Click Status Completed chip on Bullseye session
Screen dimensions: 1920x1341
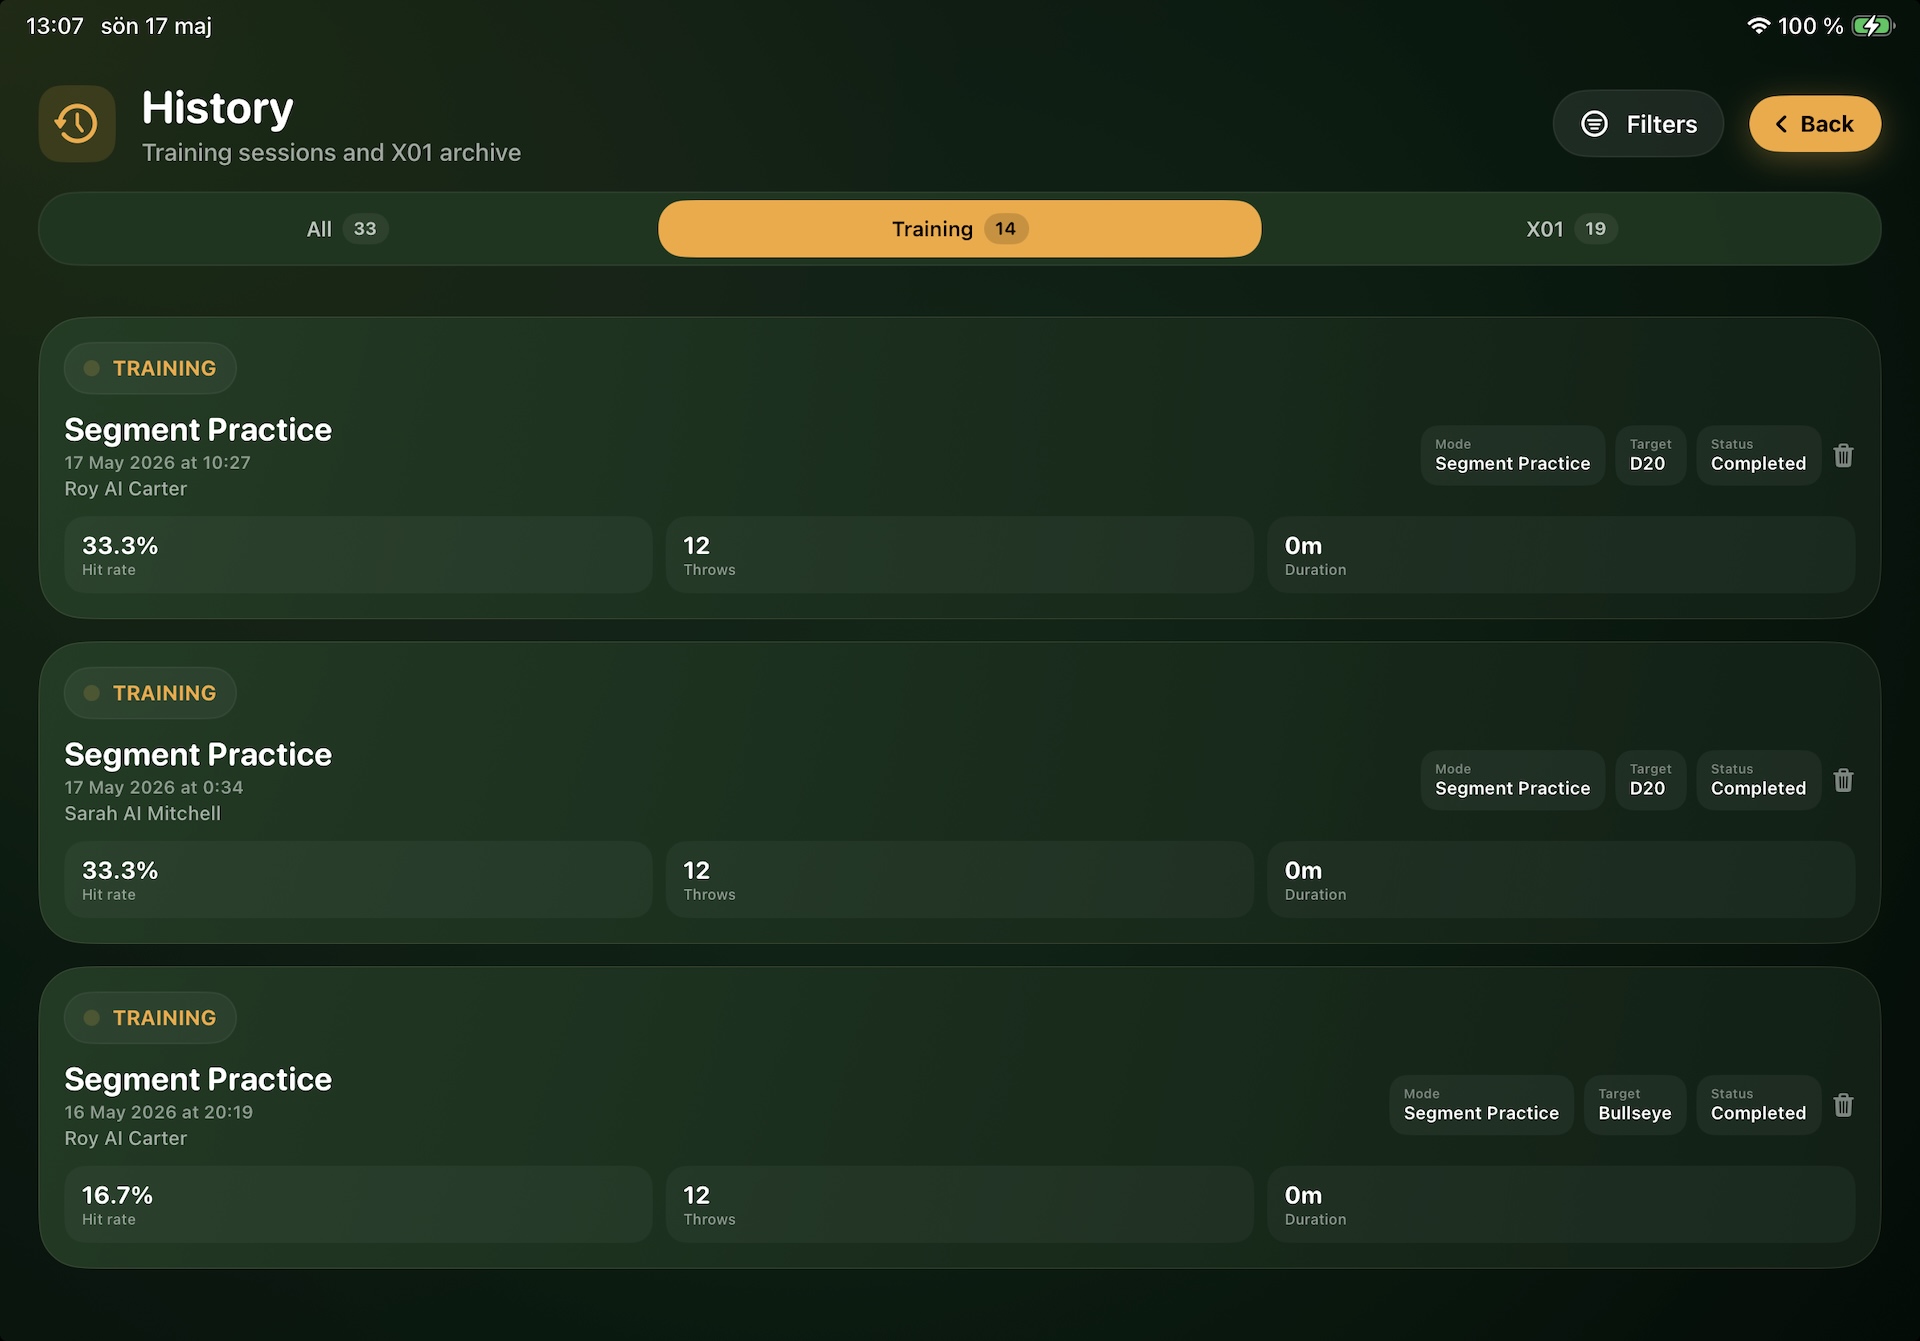pyautogui.click(x=1758, y=1106)
